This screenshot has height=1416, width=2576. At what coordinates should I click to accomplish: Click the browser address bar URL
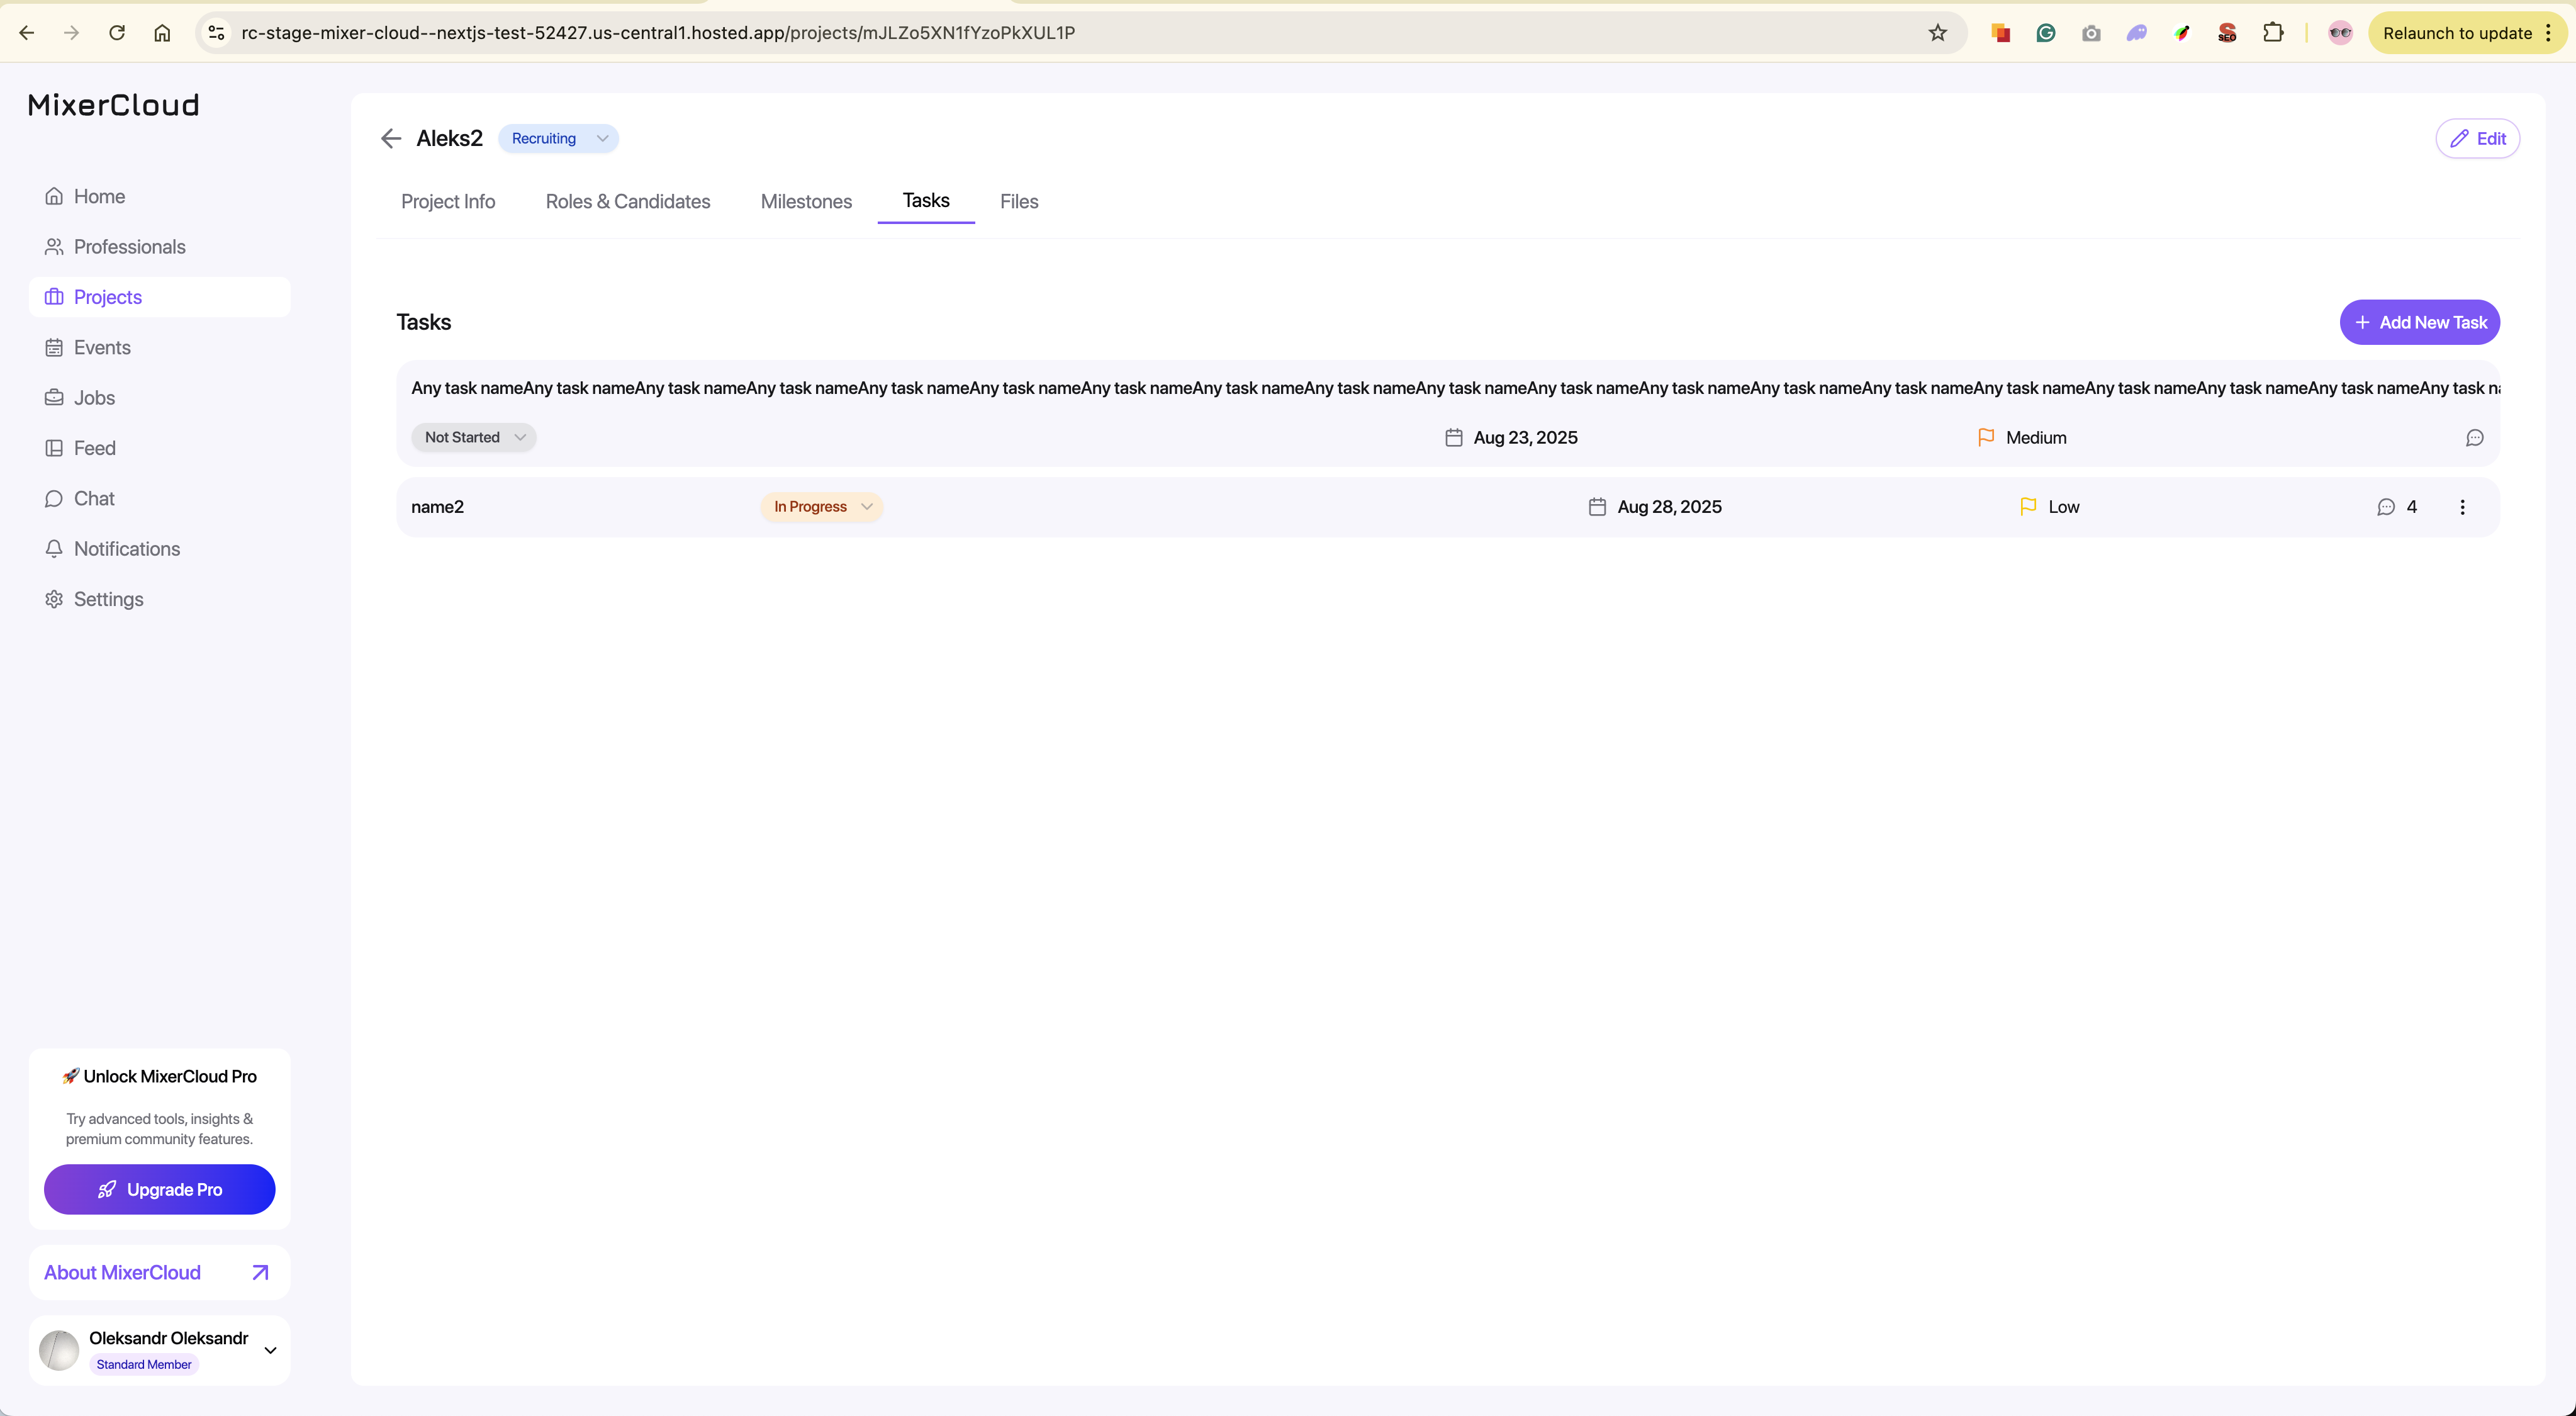(658, 33)
